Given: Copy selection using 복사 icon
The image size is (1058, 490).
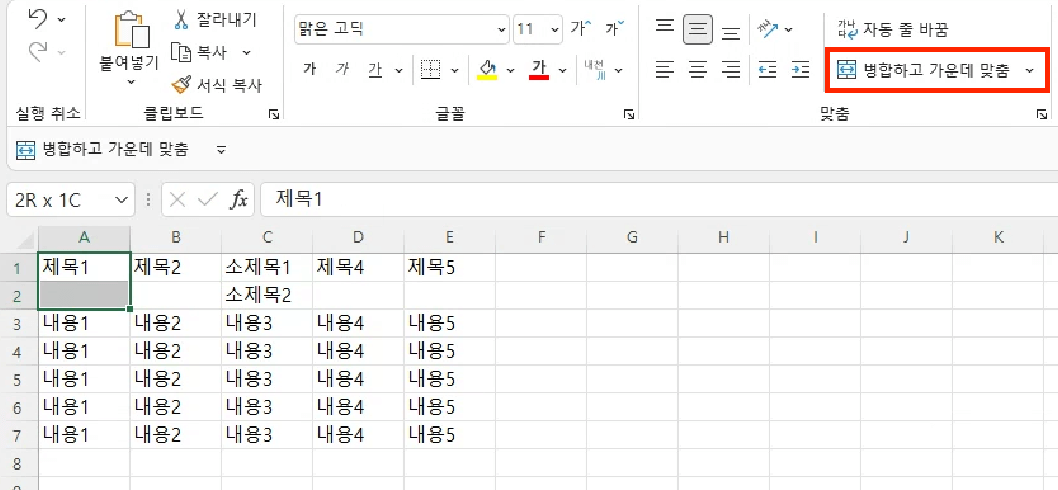Looking at the screenshot, I should pos(181,52).
